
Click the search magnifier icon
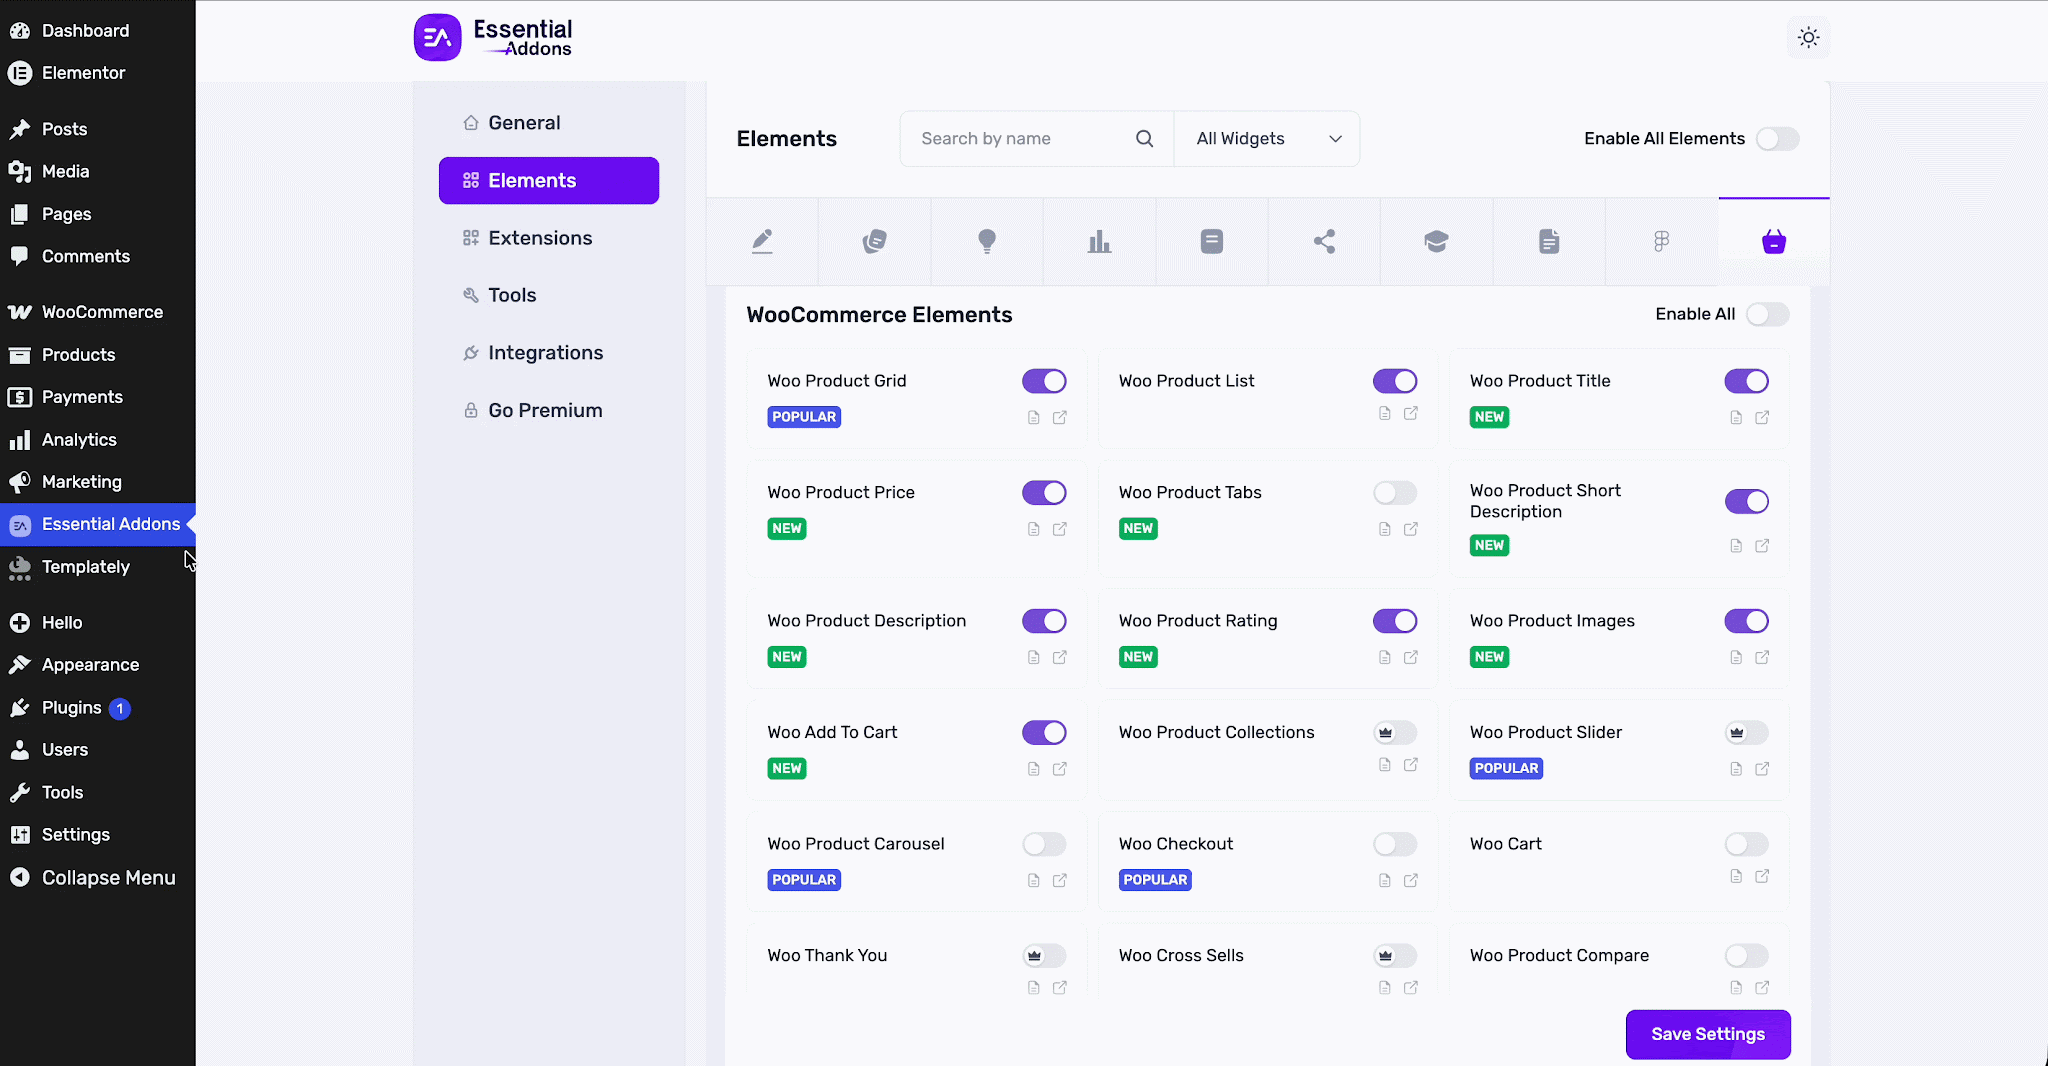(x=1145, y=139)
